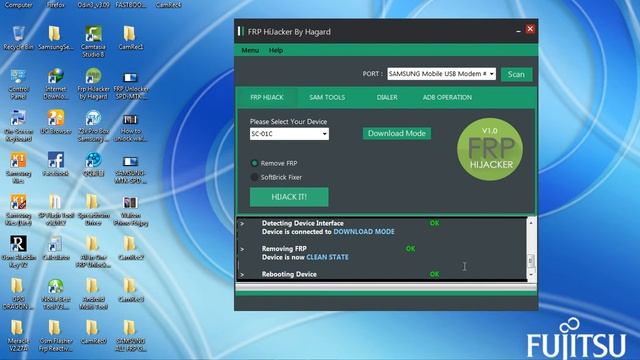Launch Frp HiJacker by Hagard desktop shortcut

tap(93, 84)
